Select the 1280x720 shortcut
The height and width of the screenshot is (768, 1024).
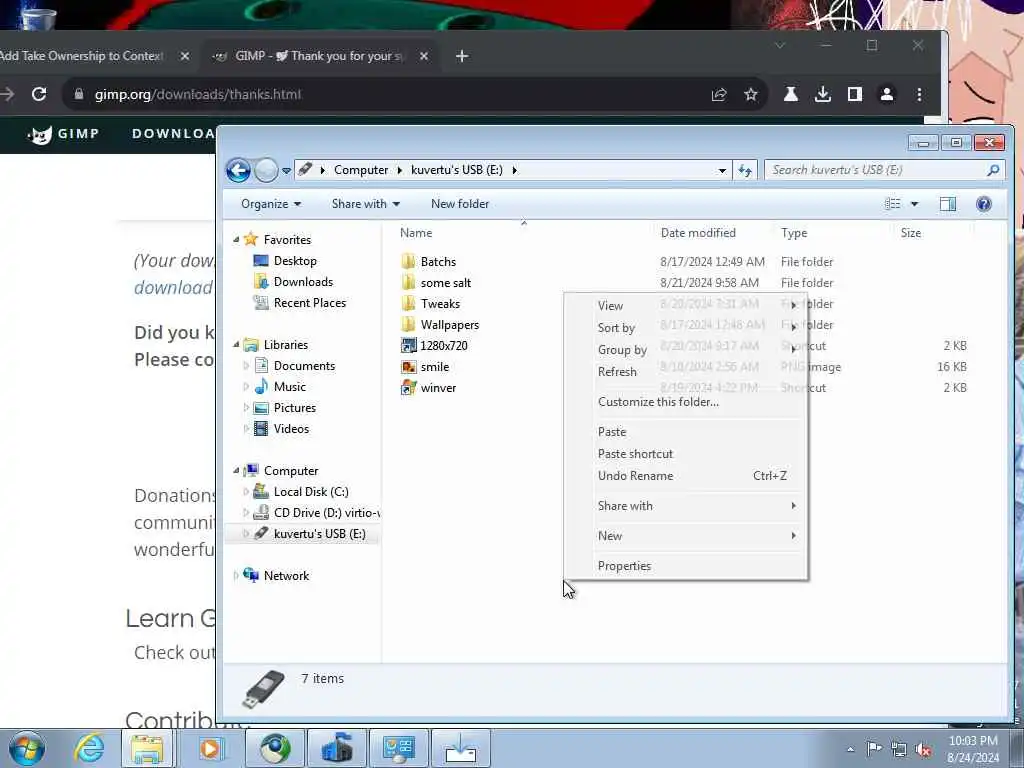pos(443,345)
